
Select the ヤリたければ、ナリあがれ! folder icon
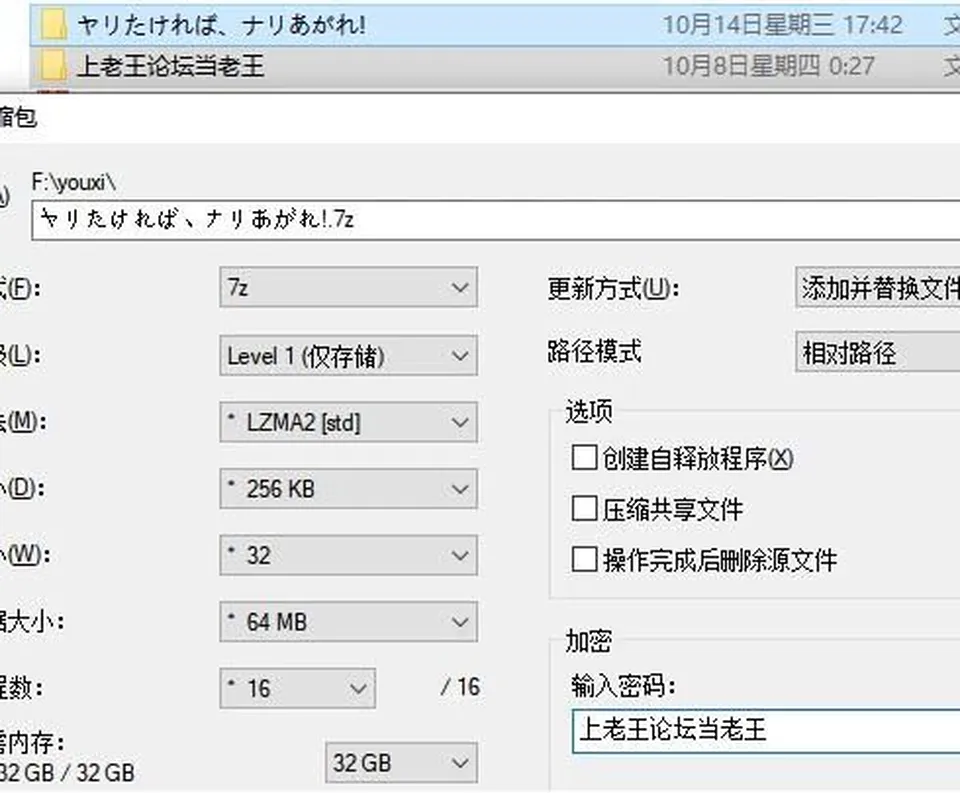click(x=54, y=26)
